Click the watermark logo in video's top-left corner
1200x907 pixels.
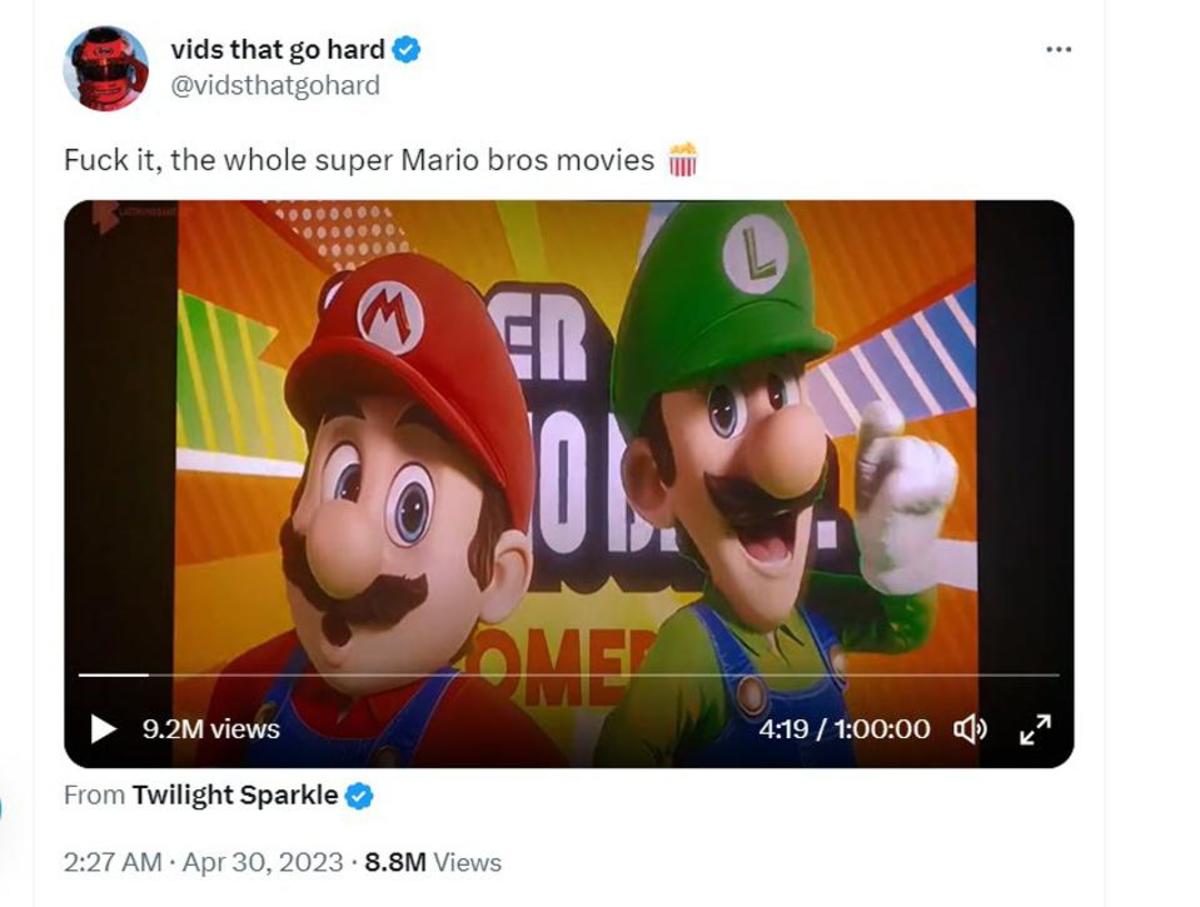[105, 217]
